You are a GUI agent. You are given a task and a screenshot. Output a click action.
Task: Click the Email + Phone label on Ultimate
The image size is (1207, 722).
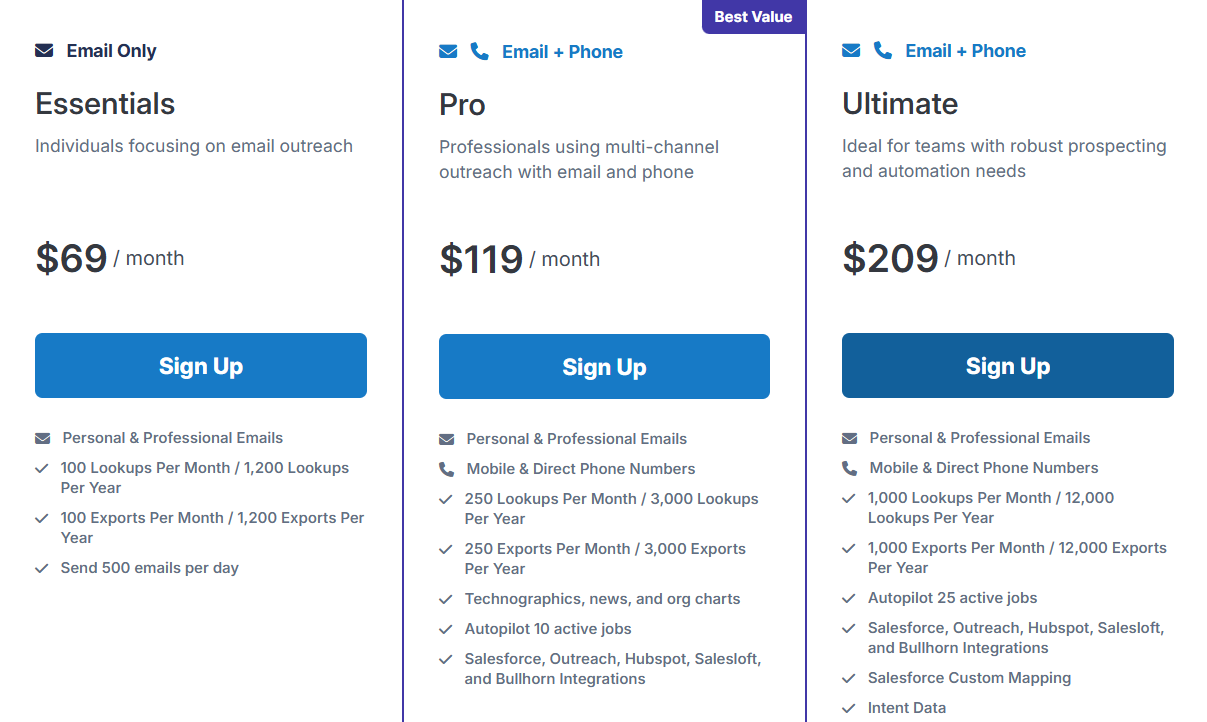tap(964, 50)
